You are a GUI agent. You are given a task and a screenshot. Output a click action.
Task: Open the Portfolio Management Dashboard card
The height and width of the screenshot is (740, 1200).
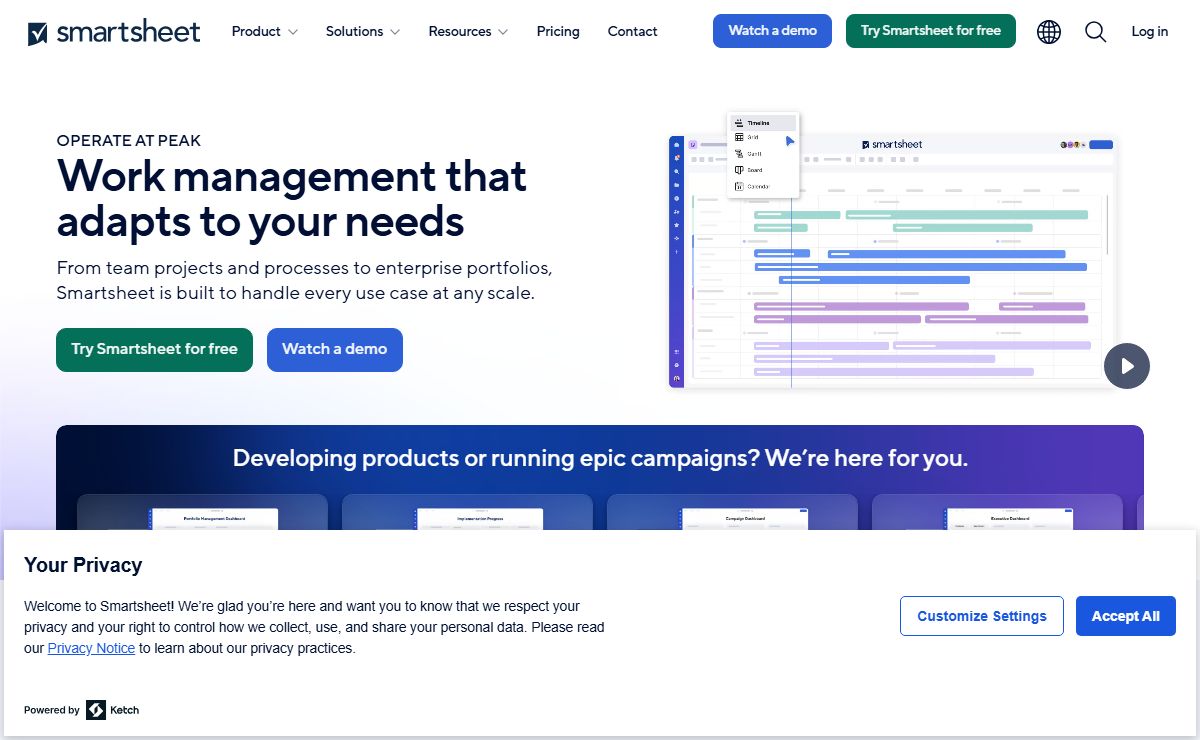[202, 512]
